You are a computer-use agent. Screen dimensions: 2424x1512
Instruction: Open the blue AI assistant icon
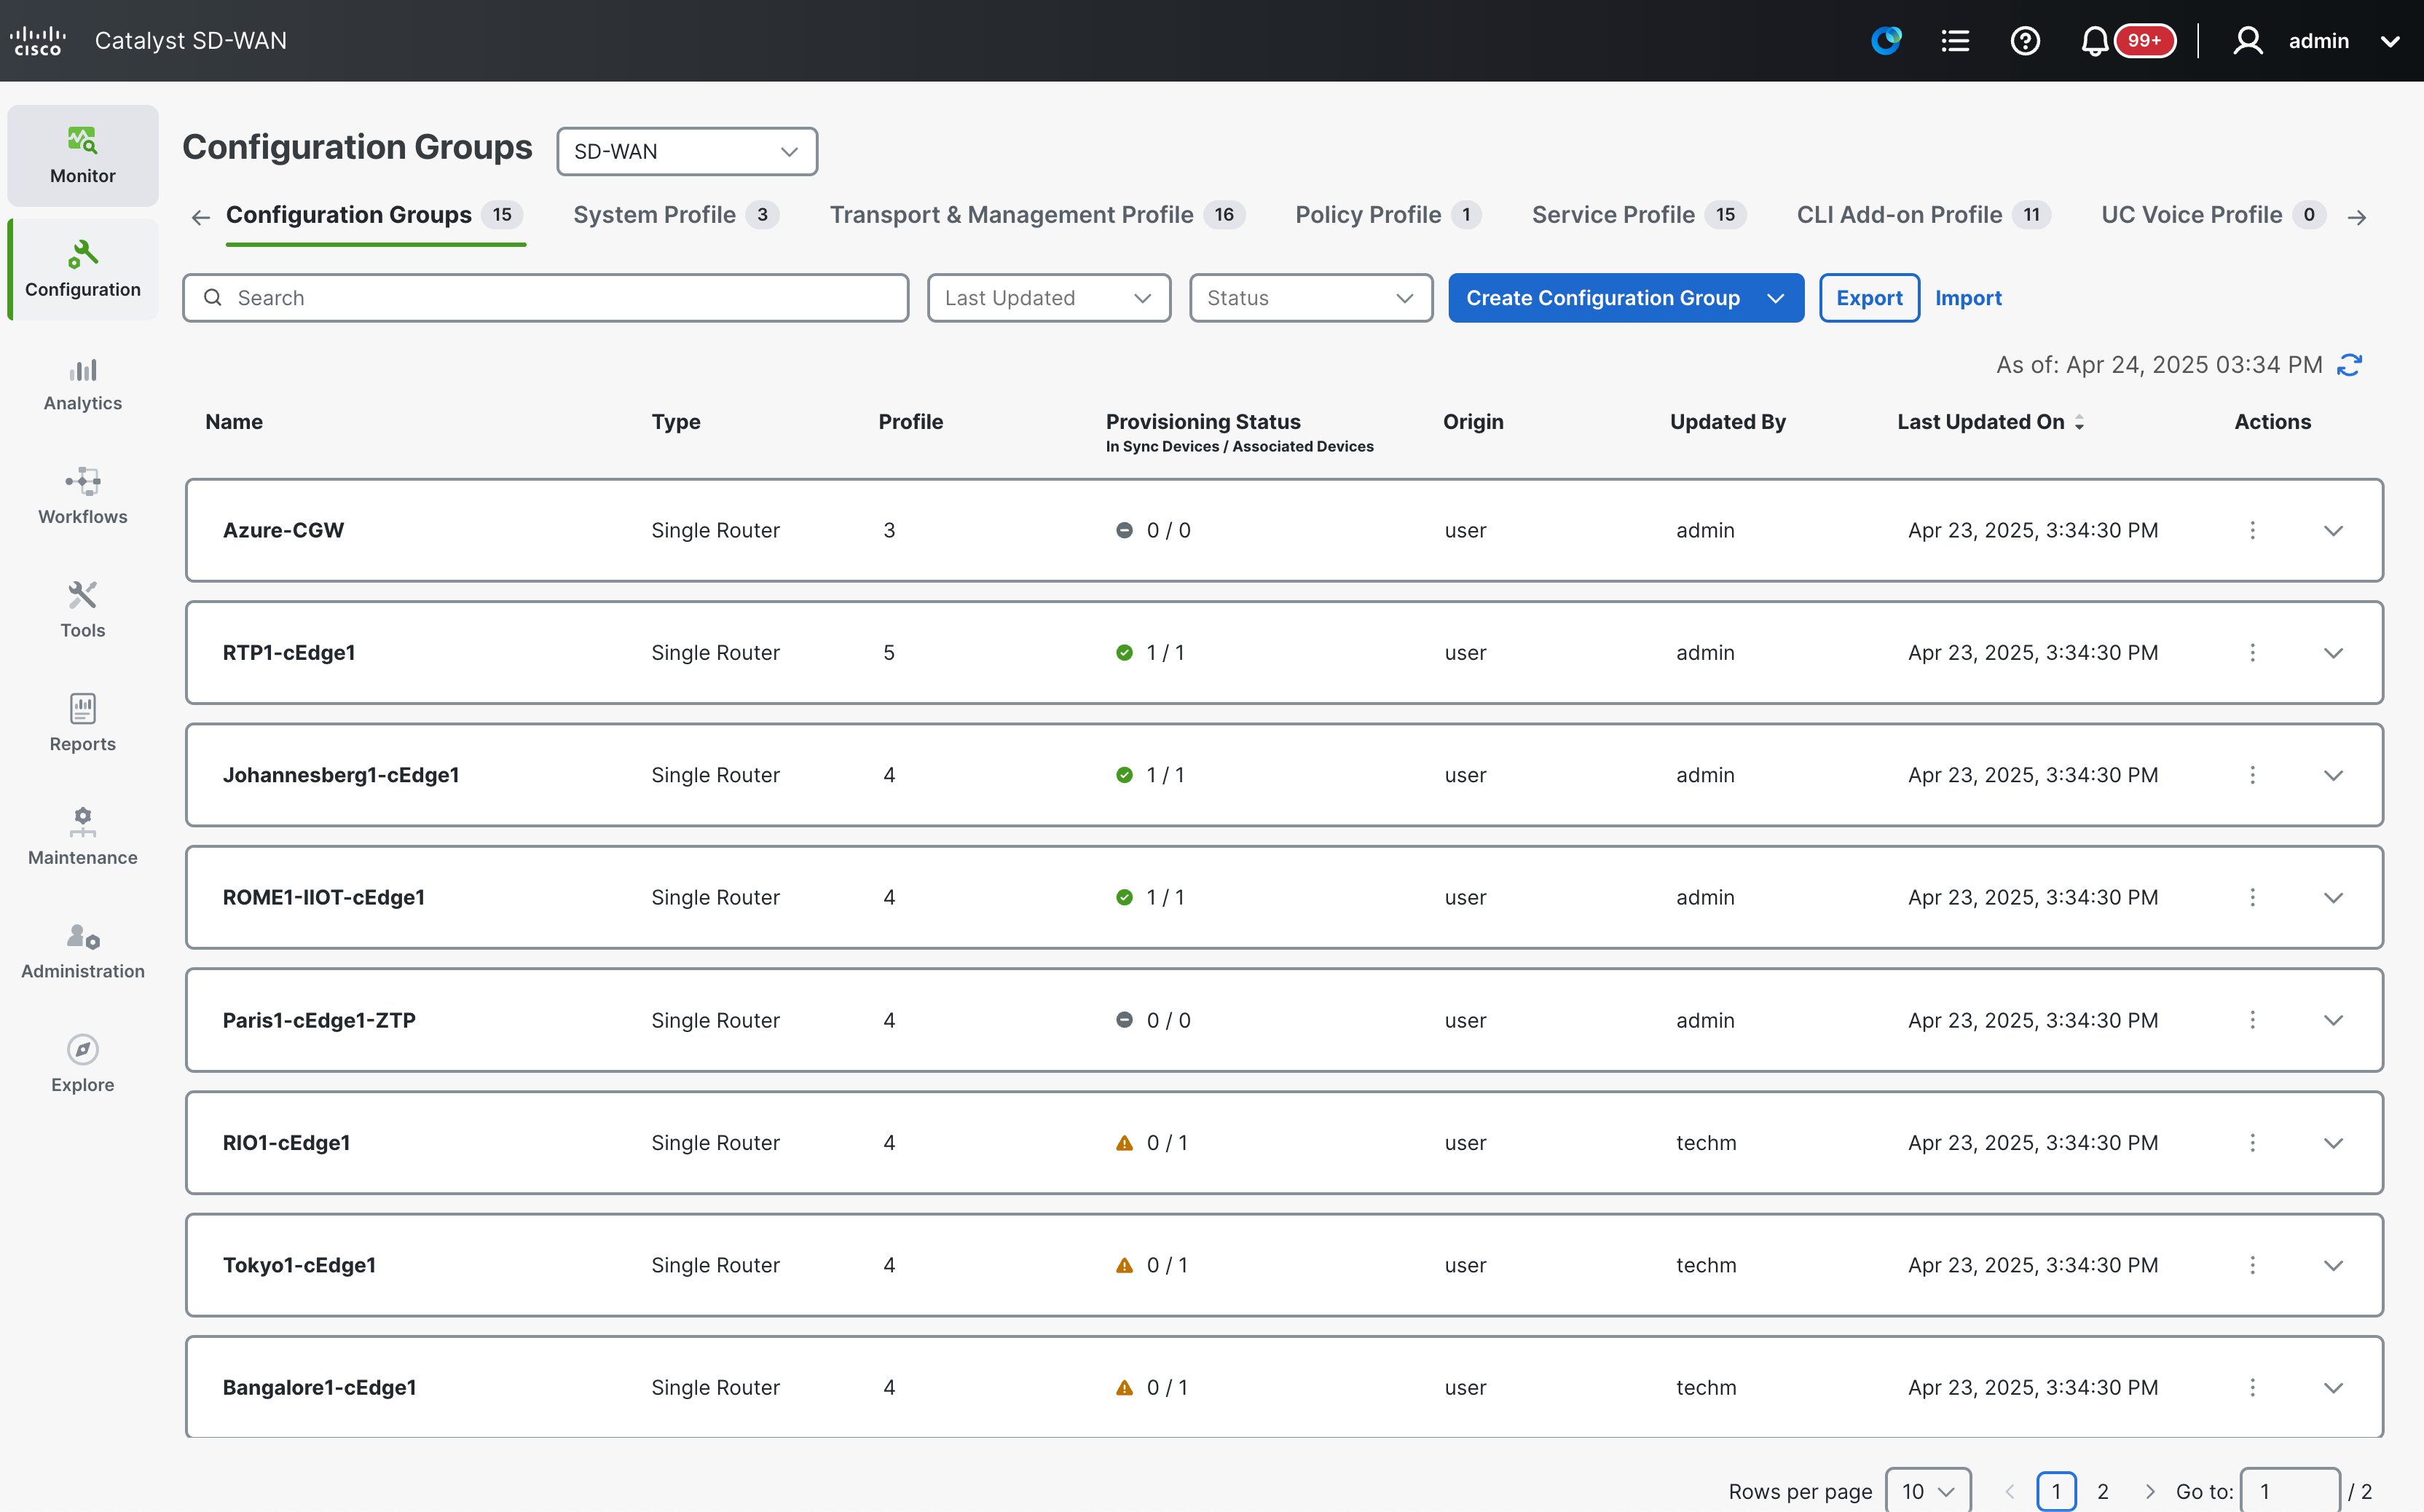pos(1886,41)
